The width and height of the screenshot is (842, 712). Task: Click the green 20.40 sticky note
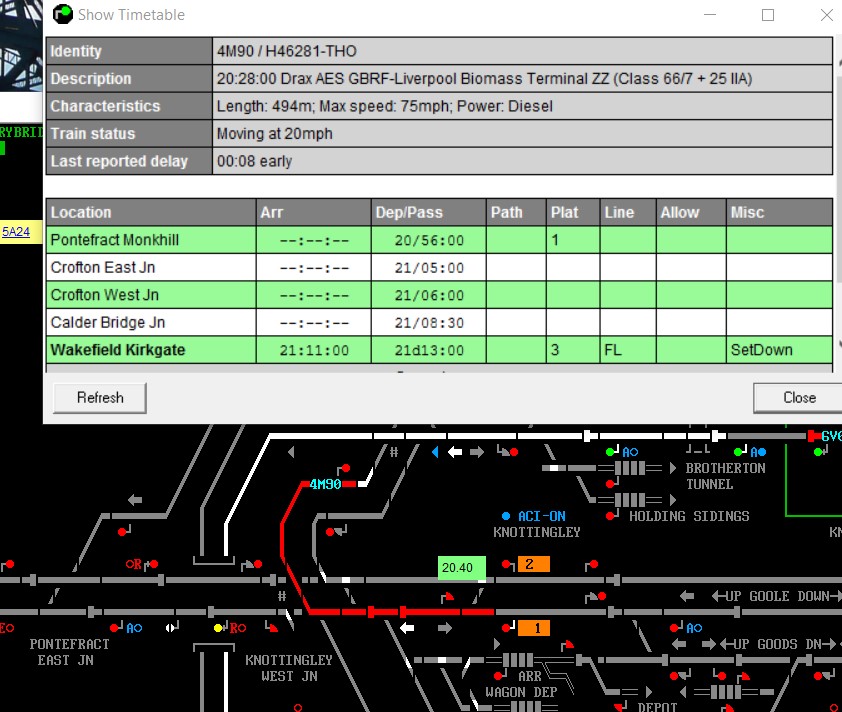[x=462, y=568]
